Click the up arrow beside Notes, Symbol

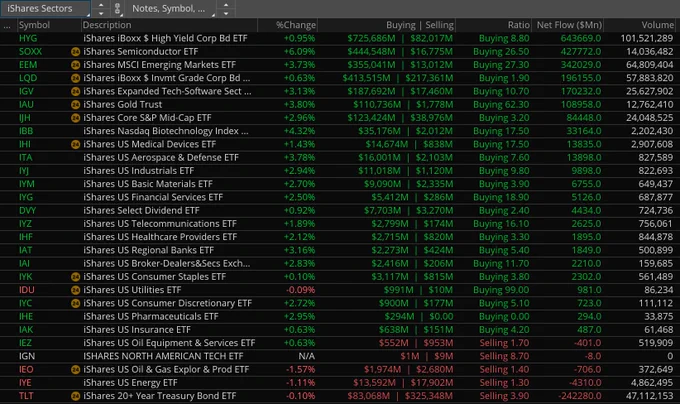click(x=226, y=5)
